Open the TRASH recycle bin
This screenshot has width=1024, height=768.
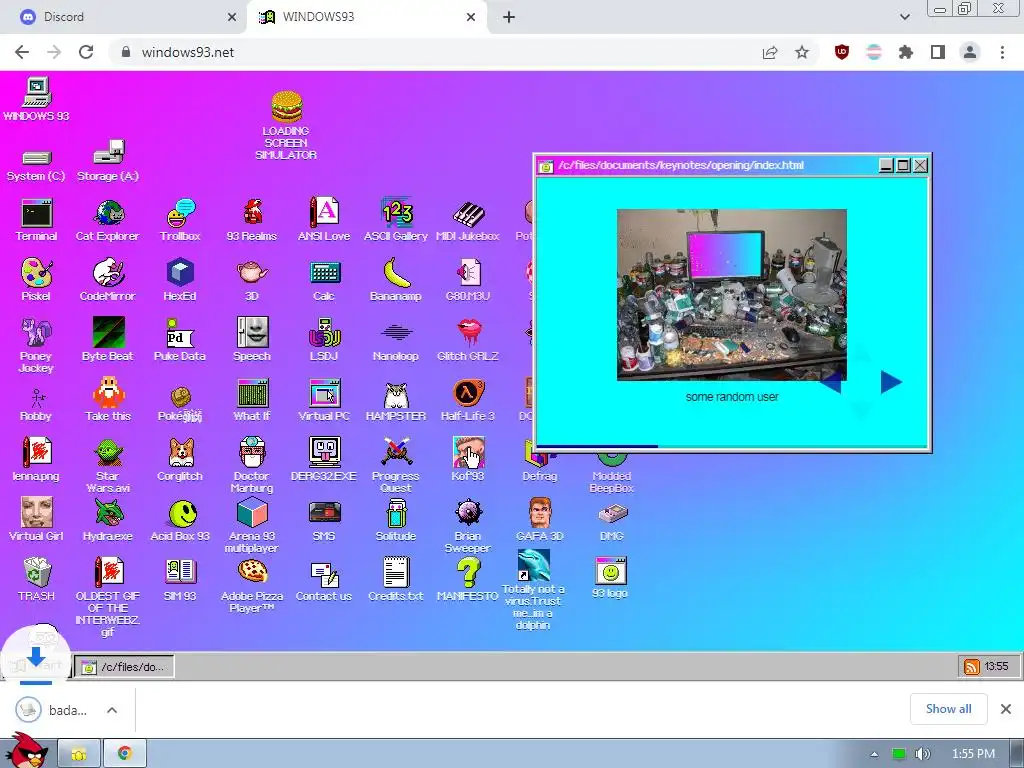coord(37,573)
